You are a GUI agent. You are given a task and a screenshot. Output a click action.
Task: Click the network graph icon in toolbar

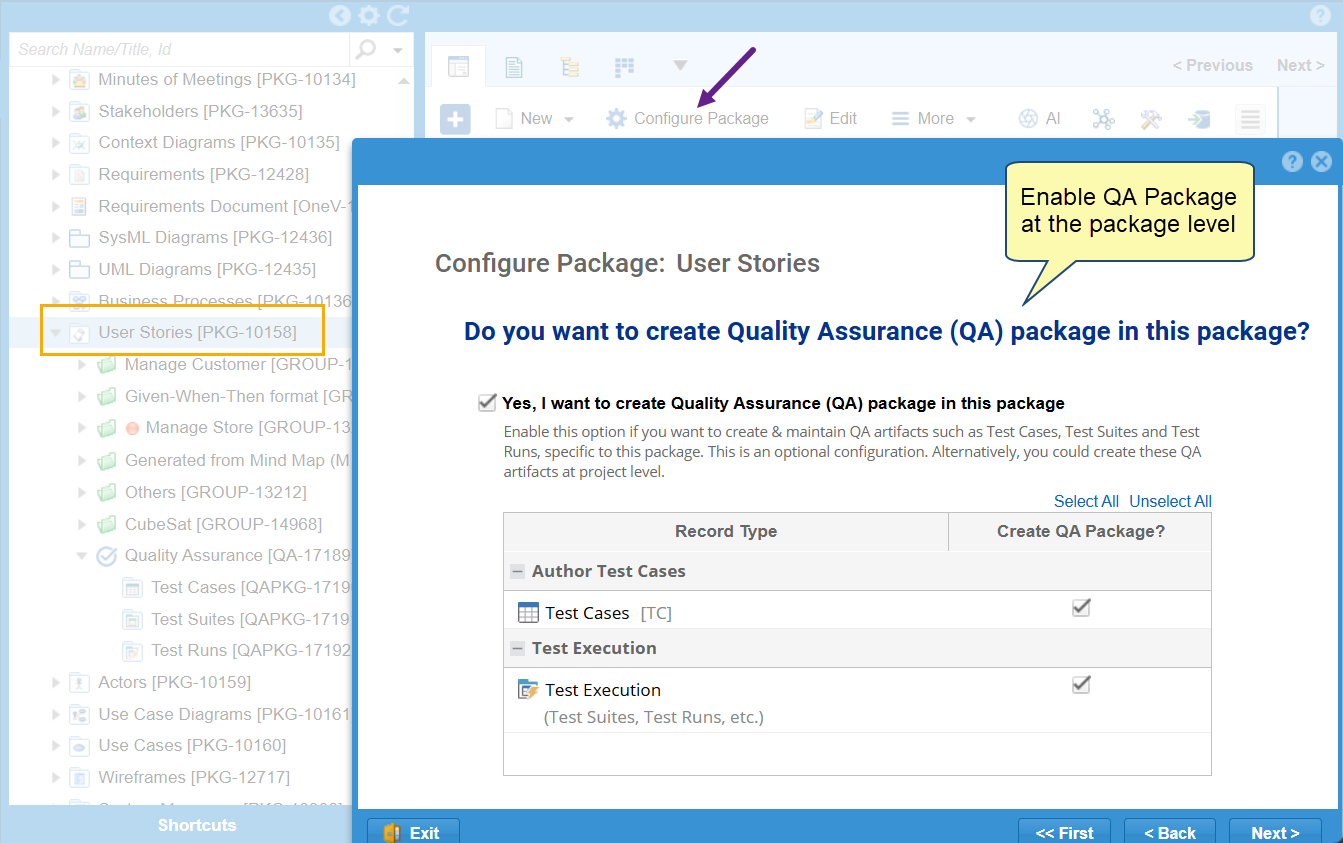click(x=1103, y=119)
